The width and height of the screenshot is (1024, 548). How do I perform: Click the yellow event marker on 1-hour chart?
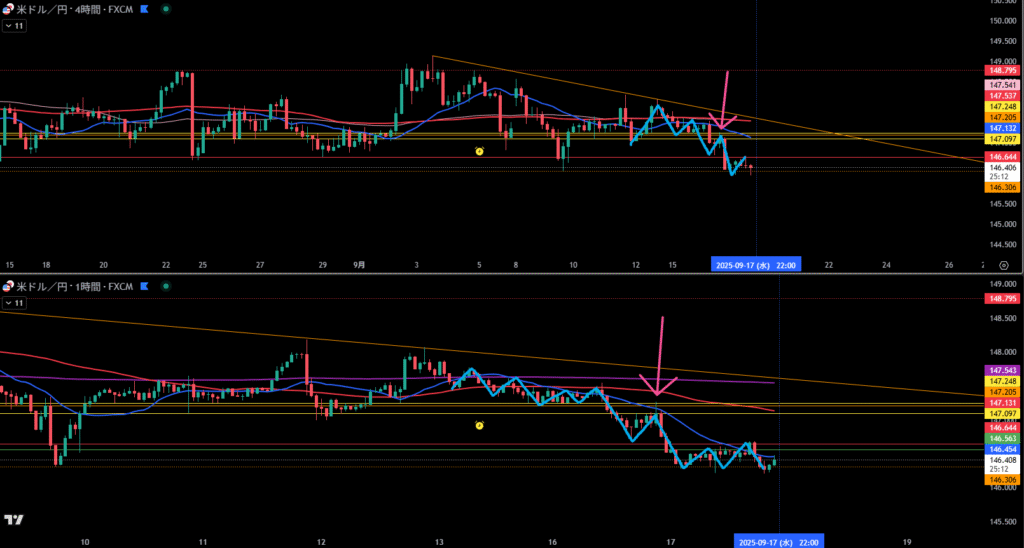(480, 425)
